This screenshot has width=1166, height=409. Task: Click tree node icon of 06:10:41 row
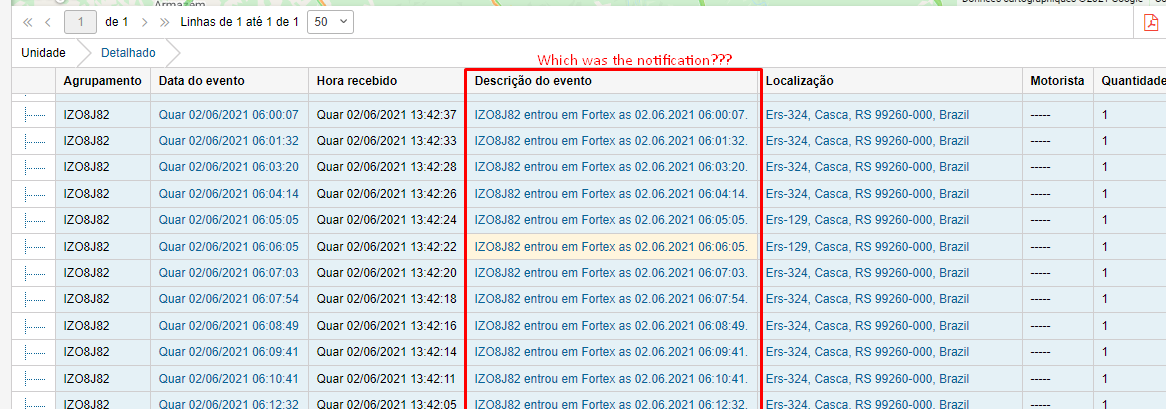(35, 379)
